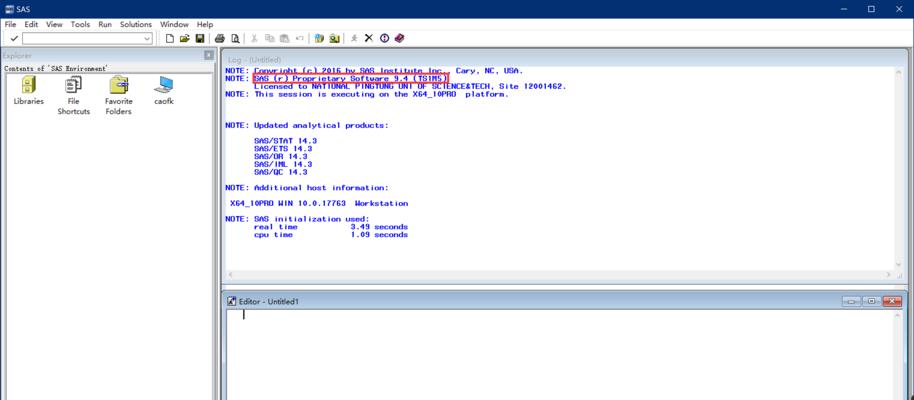Open a file with the Open folder icon

[x=184, y=38]
